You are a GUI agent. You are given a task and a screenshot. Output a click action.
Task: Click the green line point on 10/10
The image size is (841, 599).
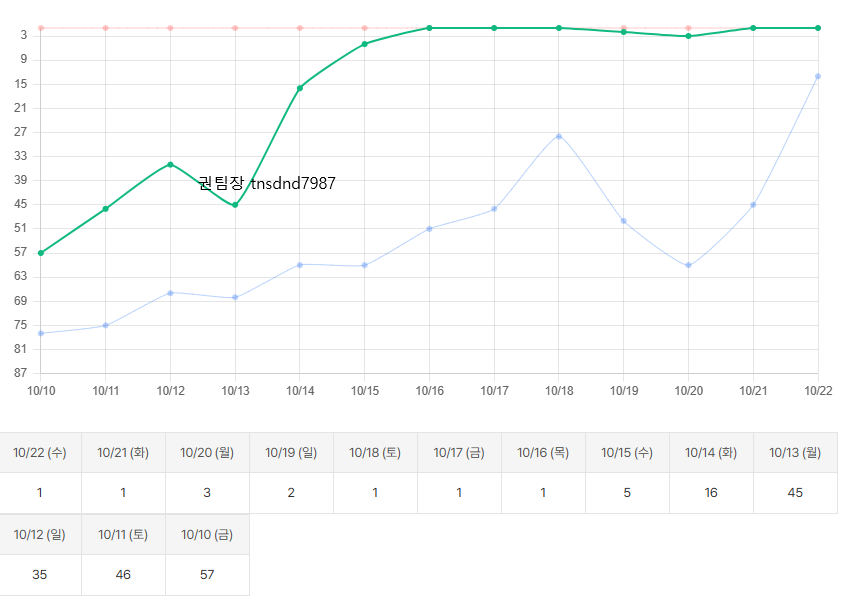click(x=41, y=253)
